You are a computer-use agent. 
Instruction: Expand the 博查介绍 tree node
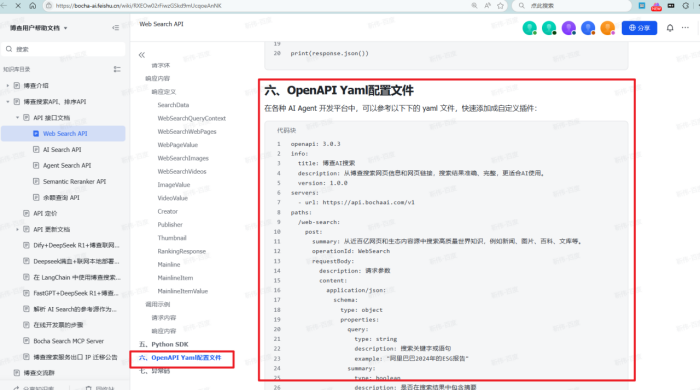tap(8, 85)
